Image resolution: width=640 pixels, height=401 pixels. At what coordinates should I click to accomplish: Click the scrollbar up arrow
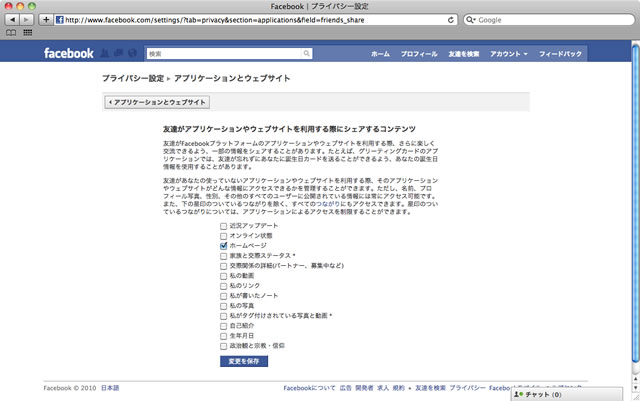(x=636, y=379)
